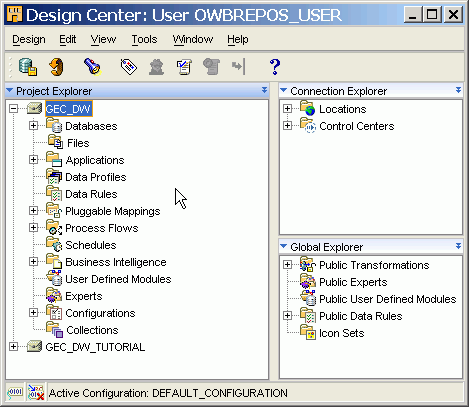Click the Files folder icon
Image resolution: width=469 pixels, height=407 pixels.
tap(55, 142)
